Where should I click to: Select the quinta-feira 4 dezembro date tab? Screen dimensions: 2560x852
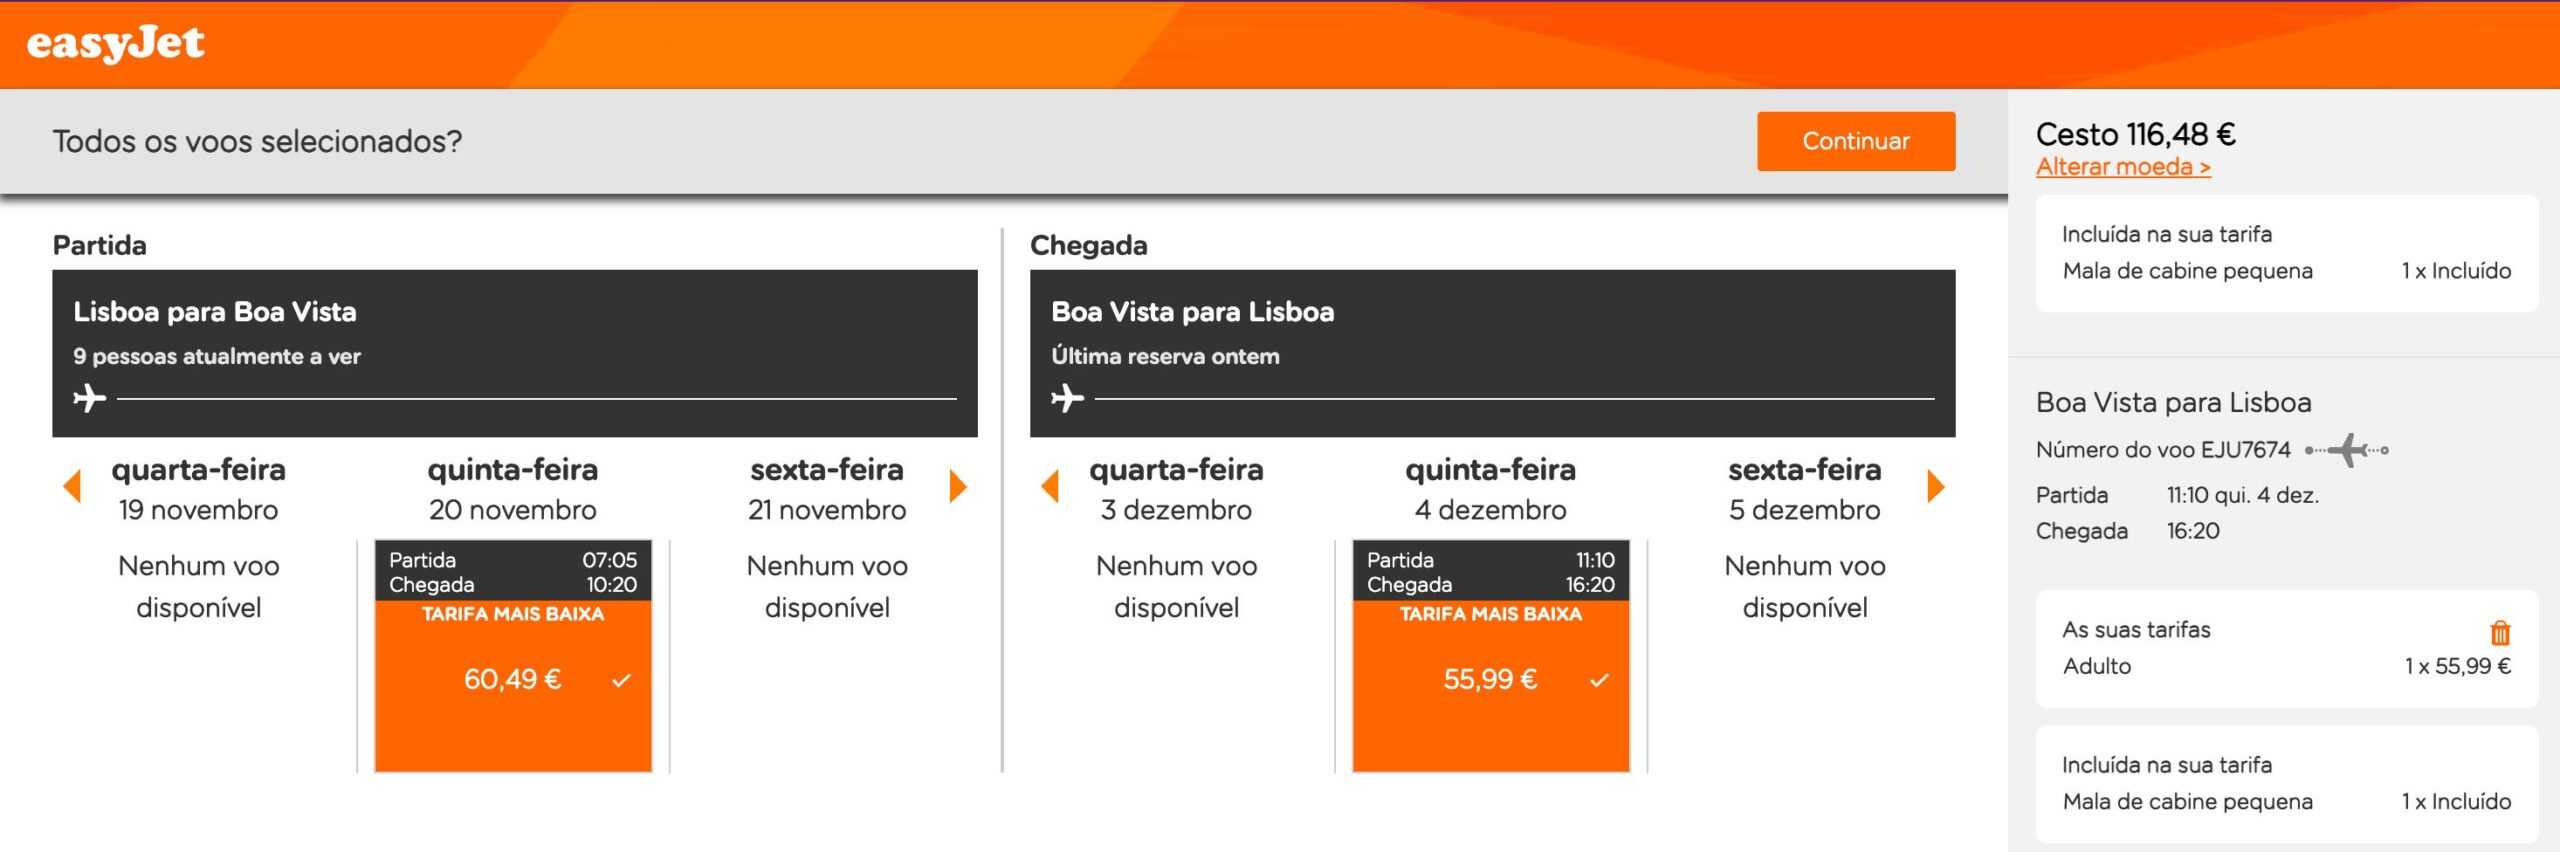[x=1491, y=489]
